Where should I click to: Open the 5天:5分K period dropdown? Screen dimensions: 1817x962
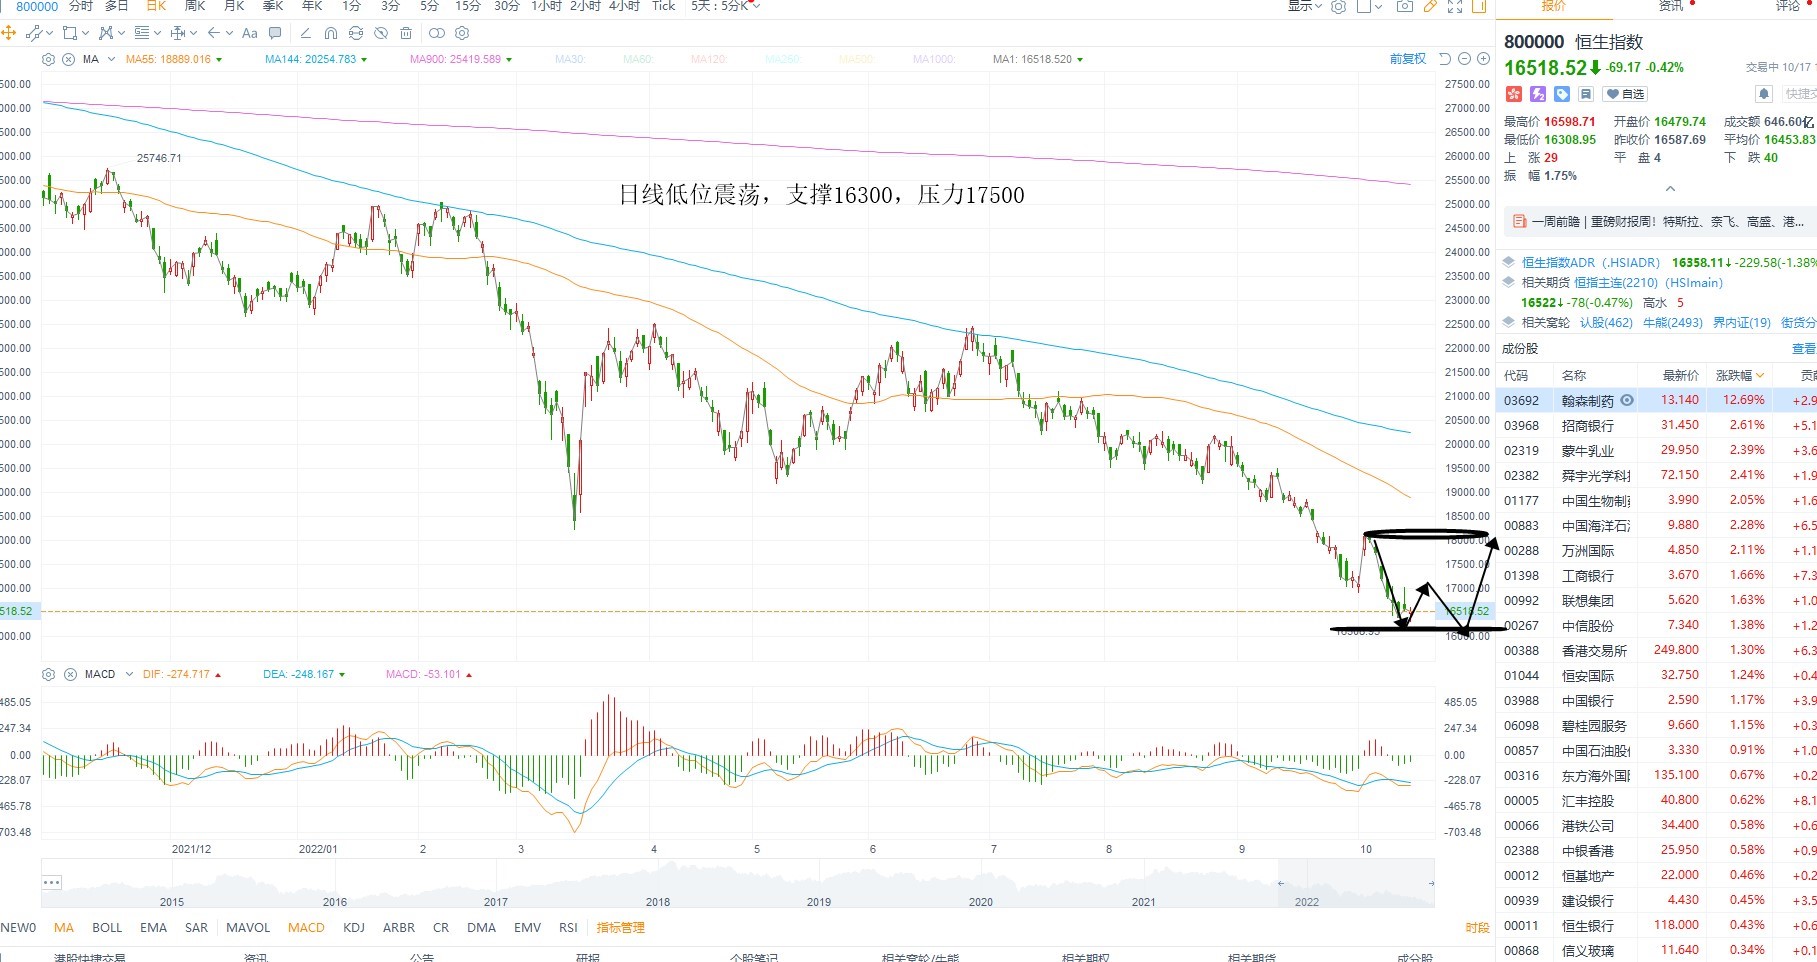(x=726, y=6)
